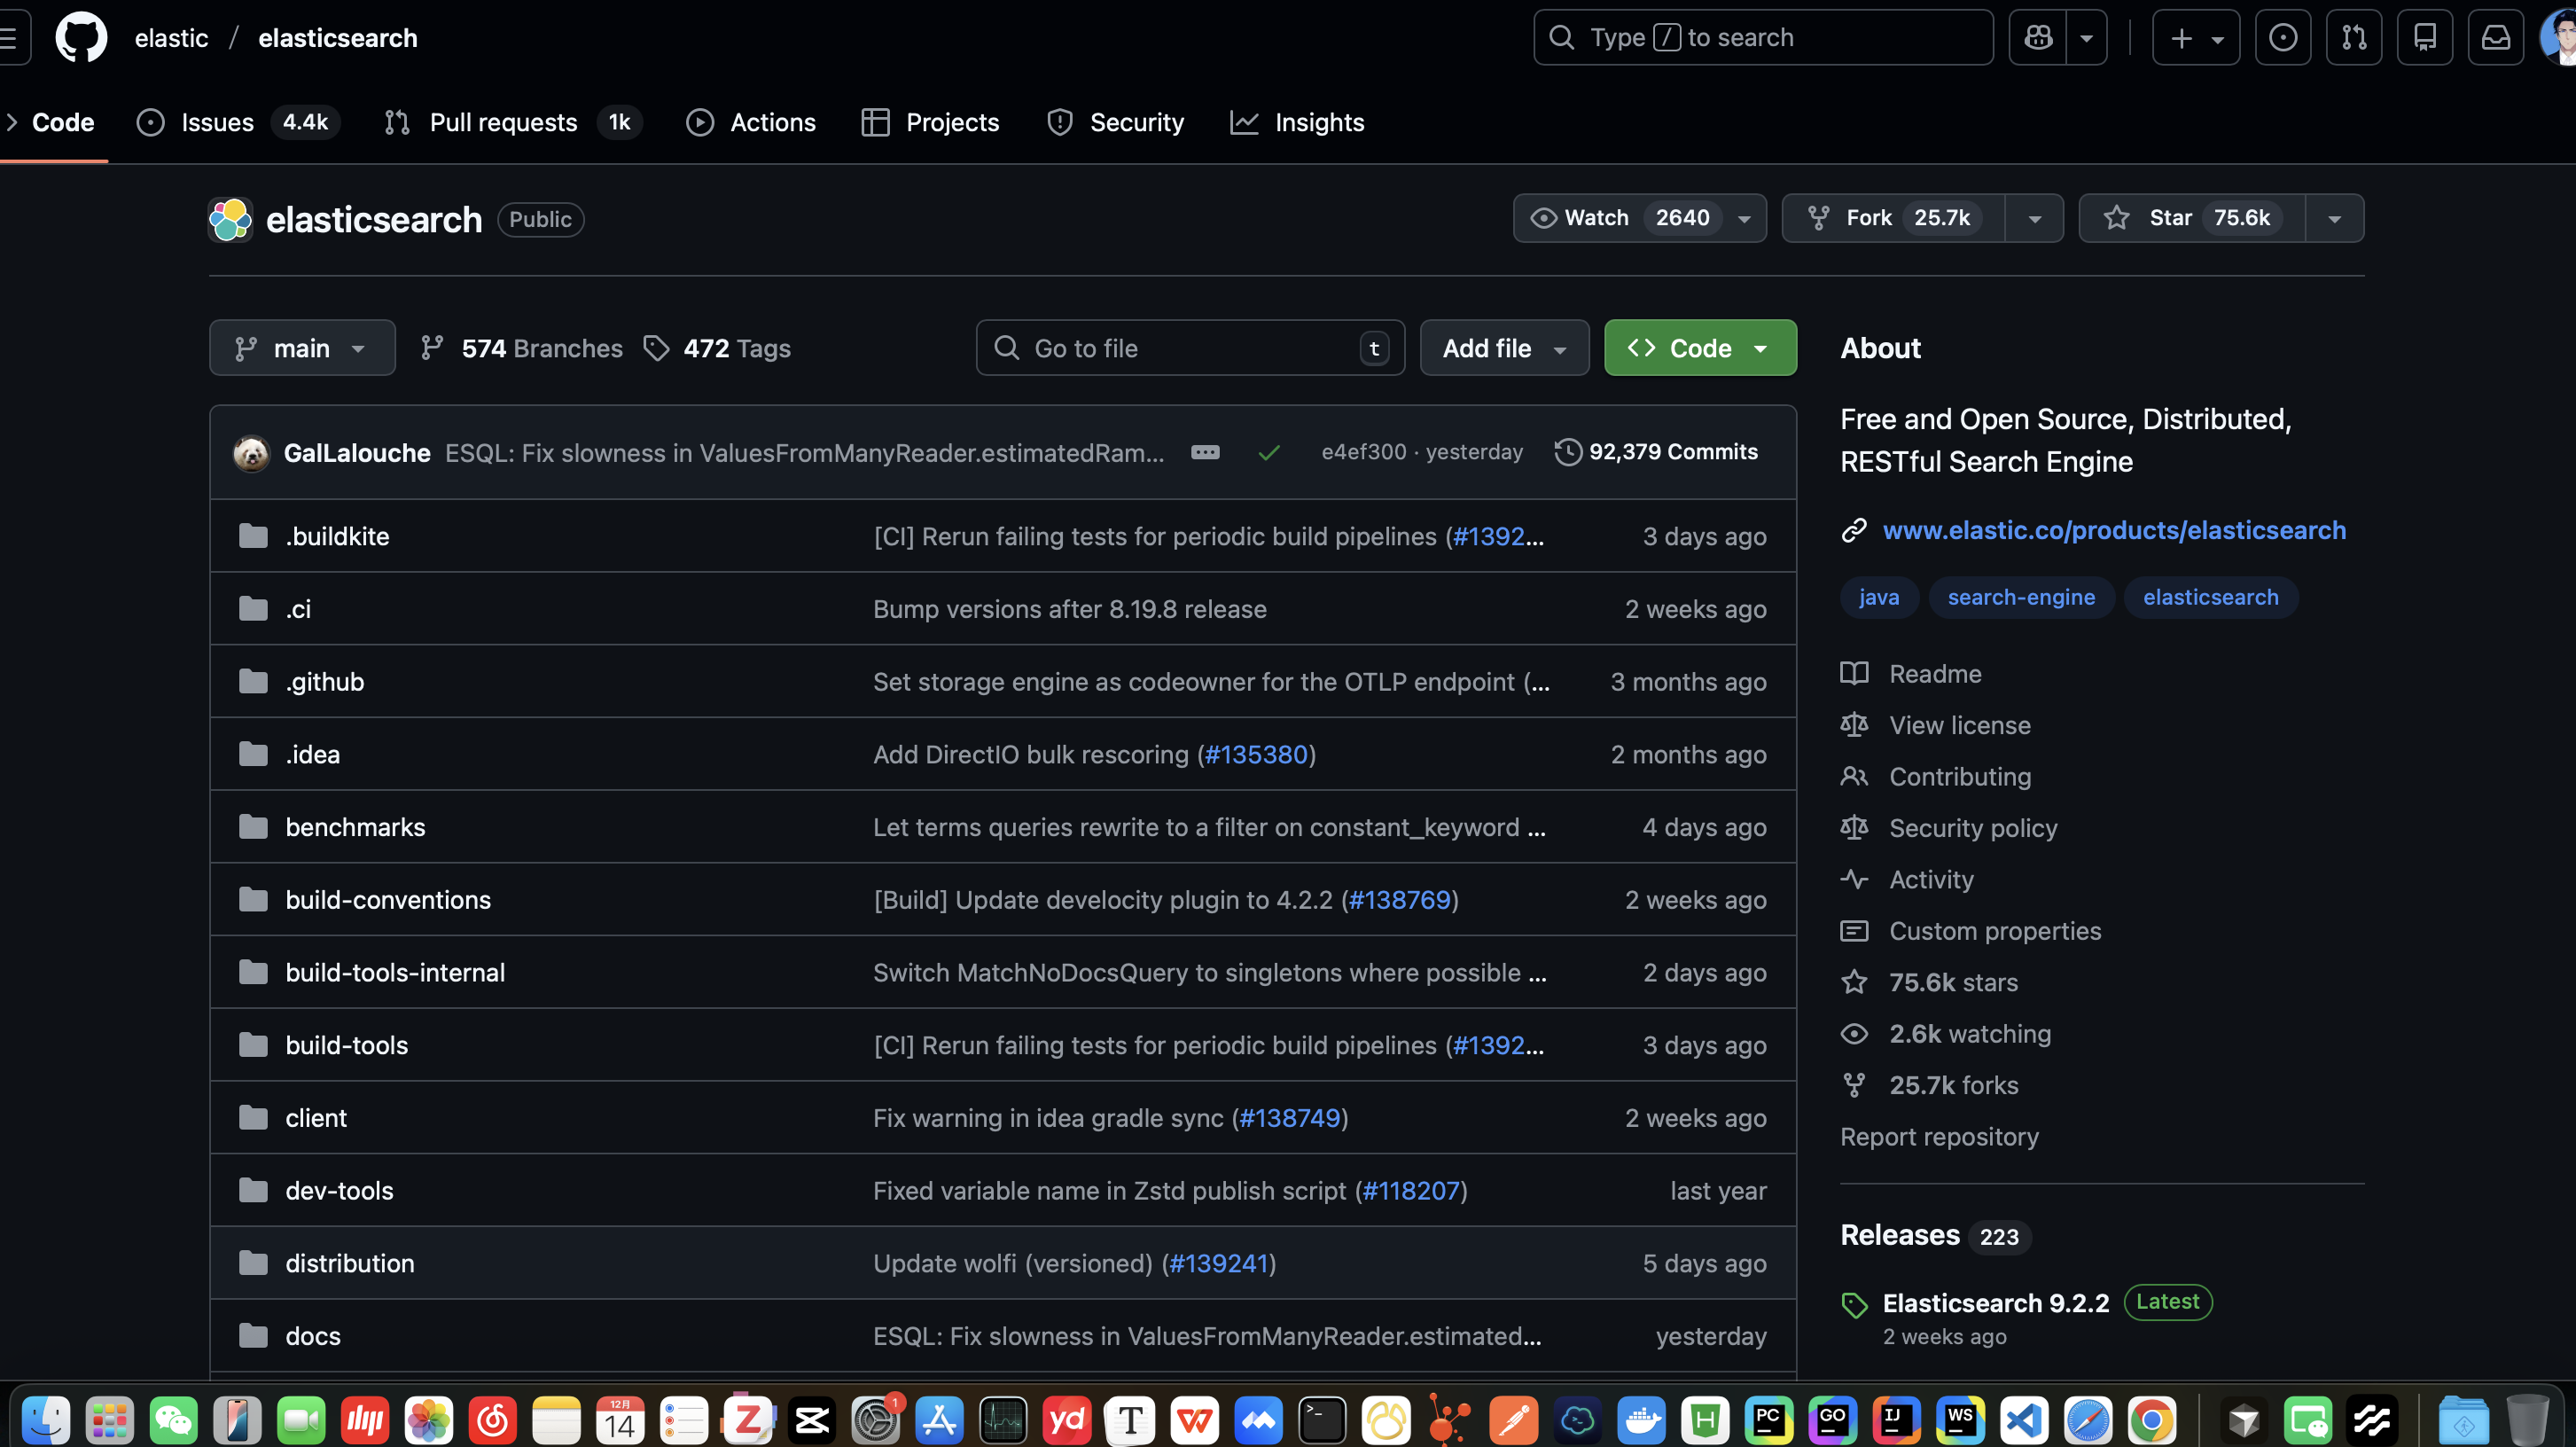Open the Insights tab
Screen dimensions: 2576x1447
[x=1318, y=122]
